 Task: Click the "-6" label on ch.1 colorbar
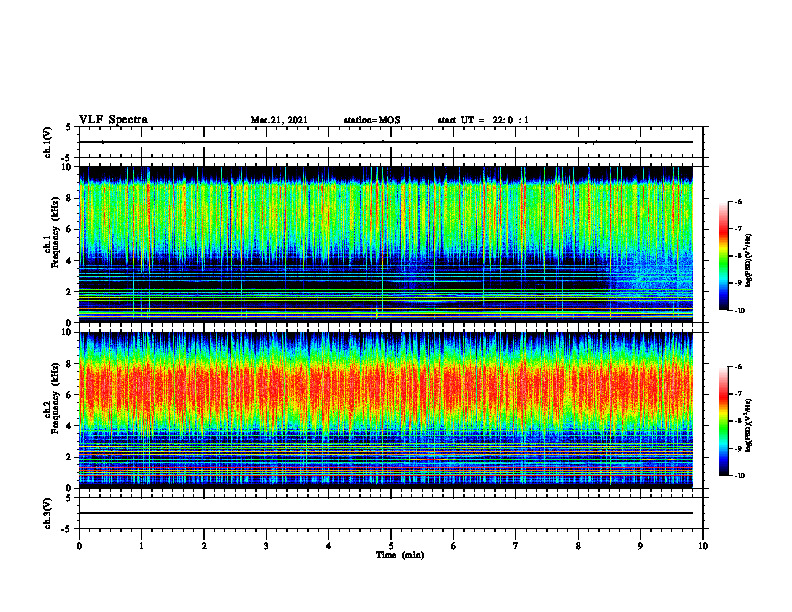coord(738,201)
